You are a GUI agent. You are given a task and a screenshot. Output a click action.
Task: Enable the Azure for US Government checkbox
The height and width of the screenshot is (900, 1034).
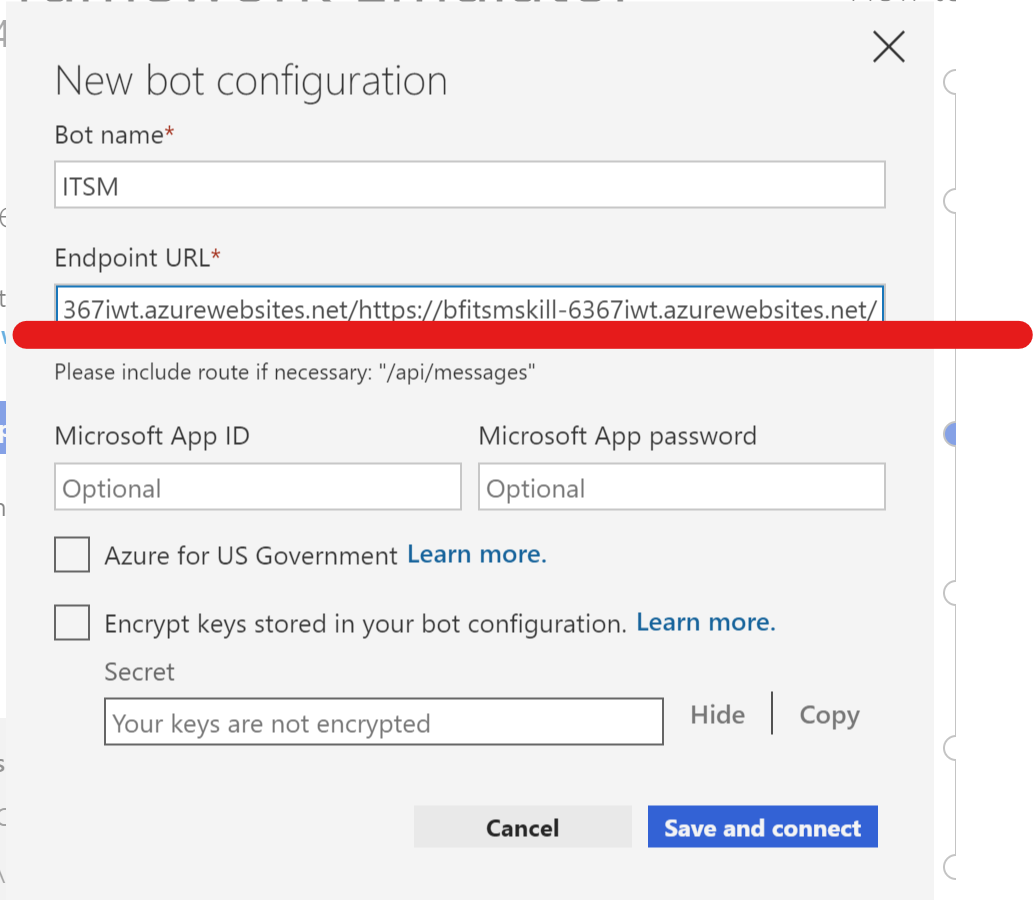pyautogui.click(x=71, y=554)
